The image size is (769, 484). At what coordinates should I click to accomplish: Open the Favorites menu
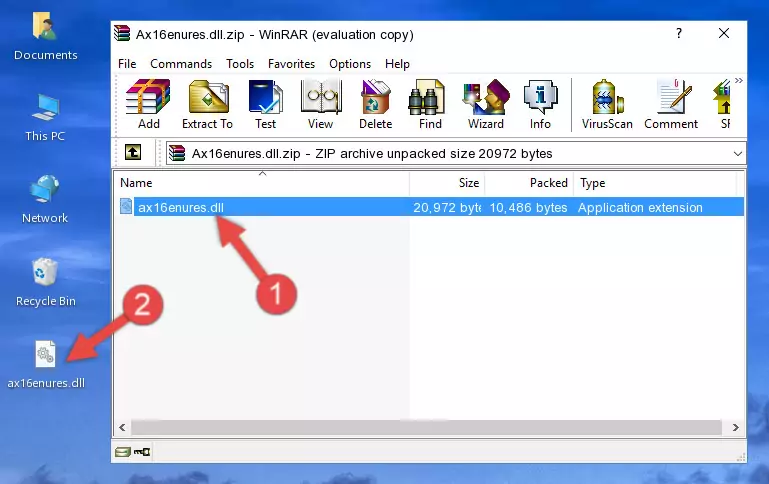pos(291,64)
